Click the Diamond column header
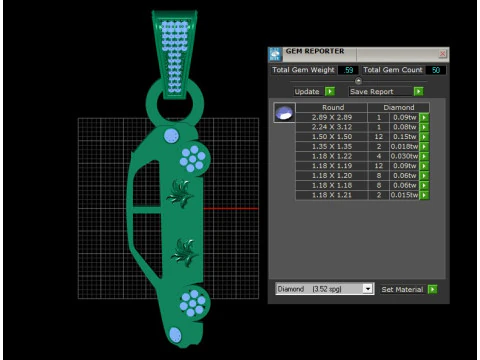This screenshot has height=360, width=480. (398, 107)
